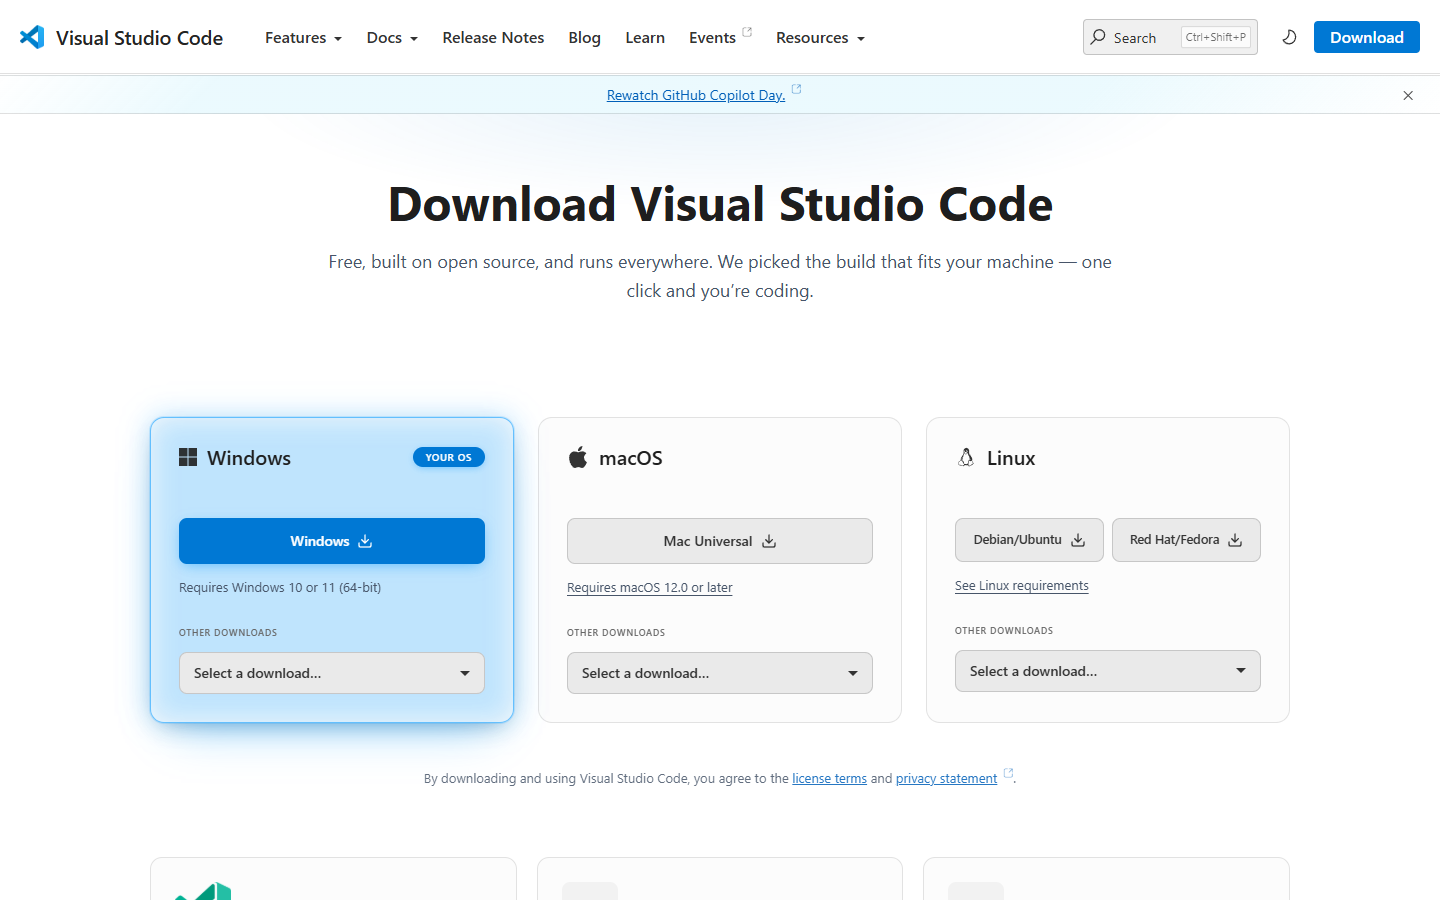The height and width of the screenshot is (900, 1440).
Task: Expand Windows other downloads dropdown
Action: tap(332, 673)
